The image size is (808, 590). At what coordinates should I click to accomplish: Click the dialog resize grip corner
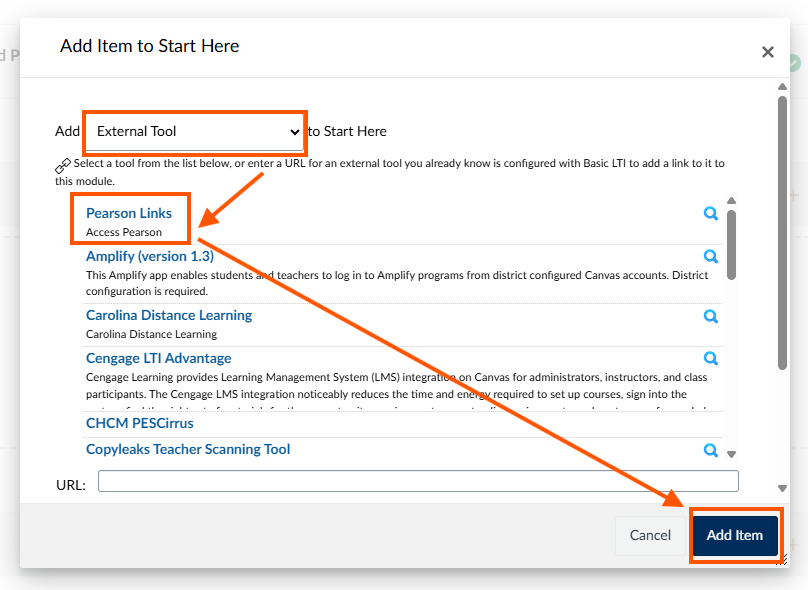tap(782, 560)
